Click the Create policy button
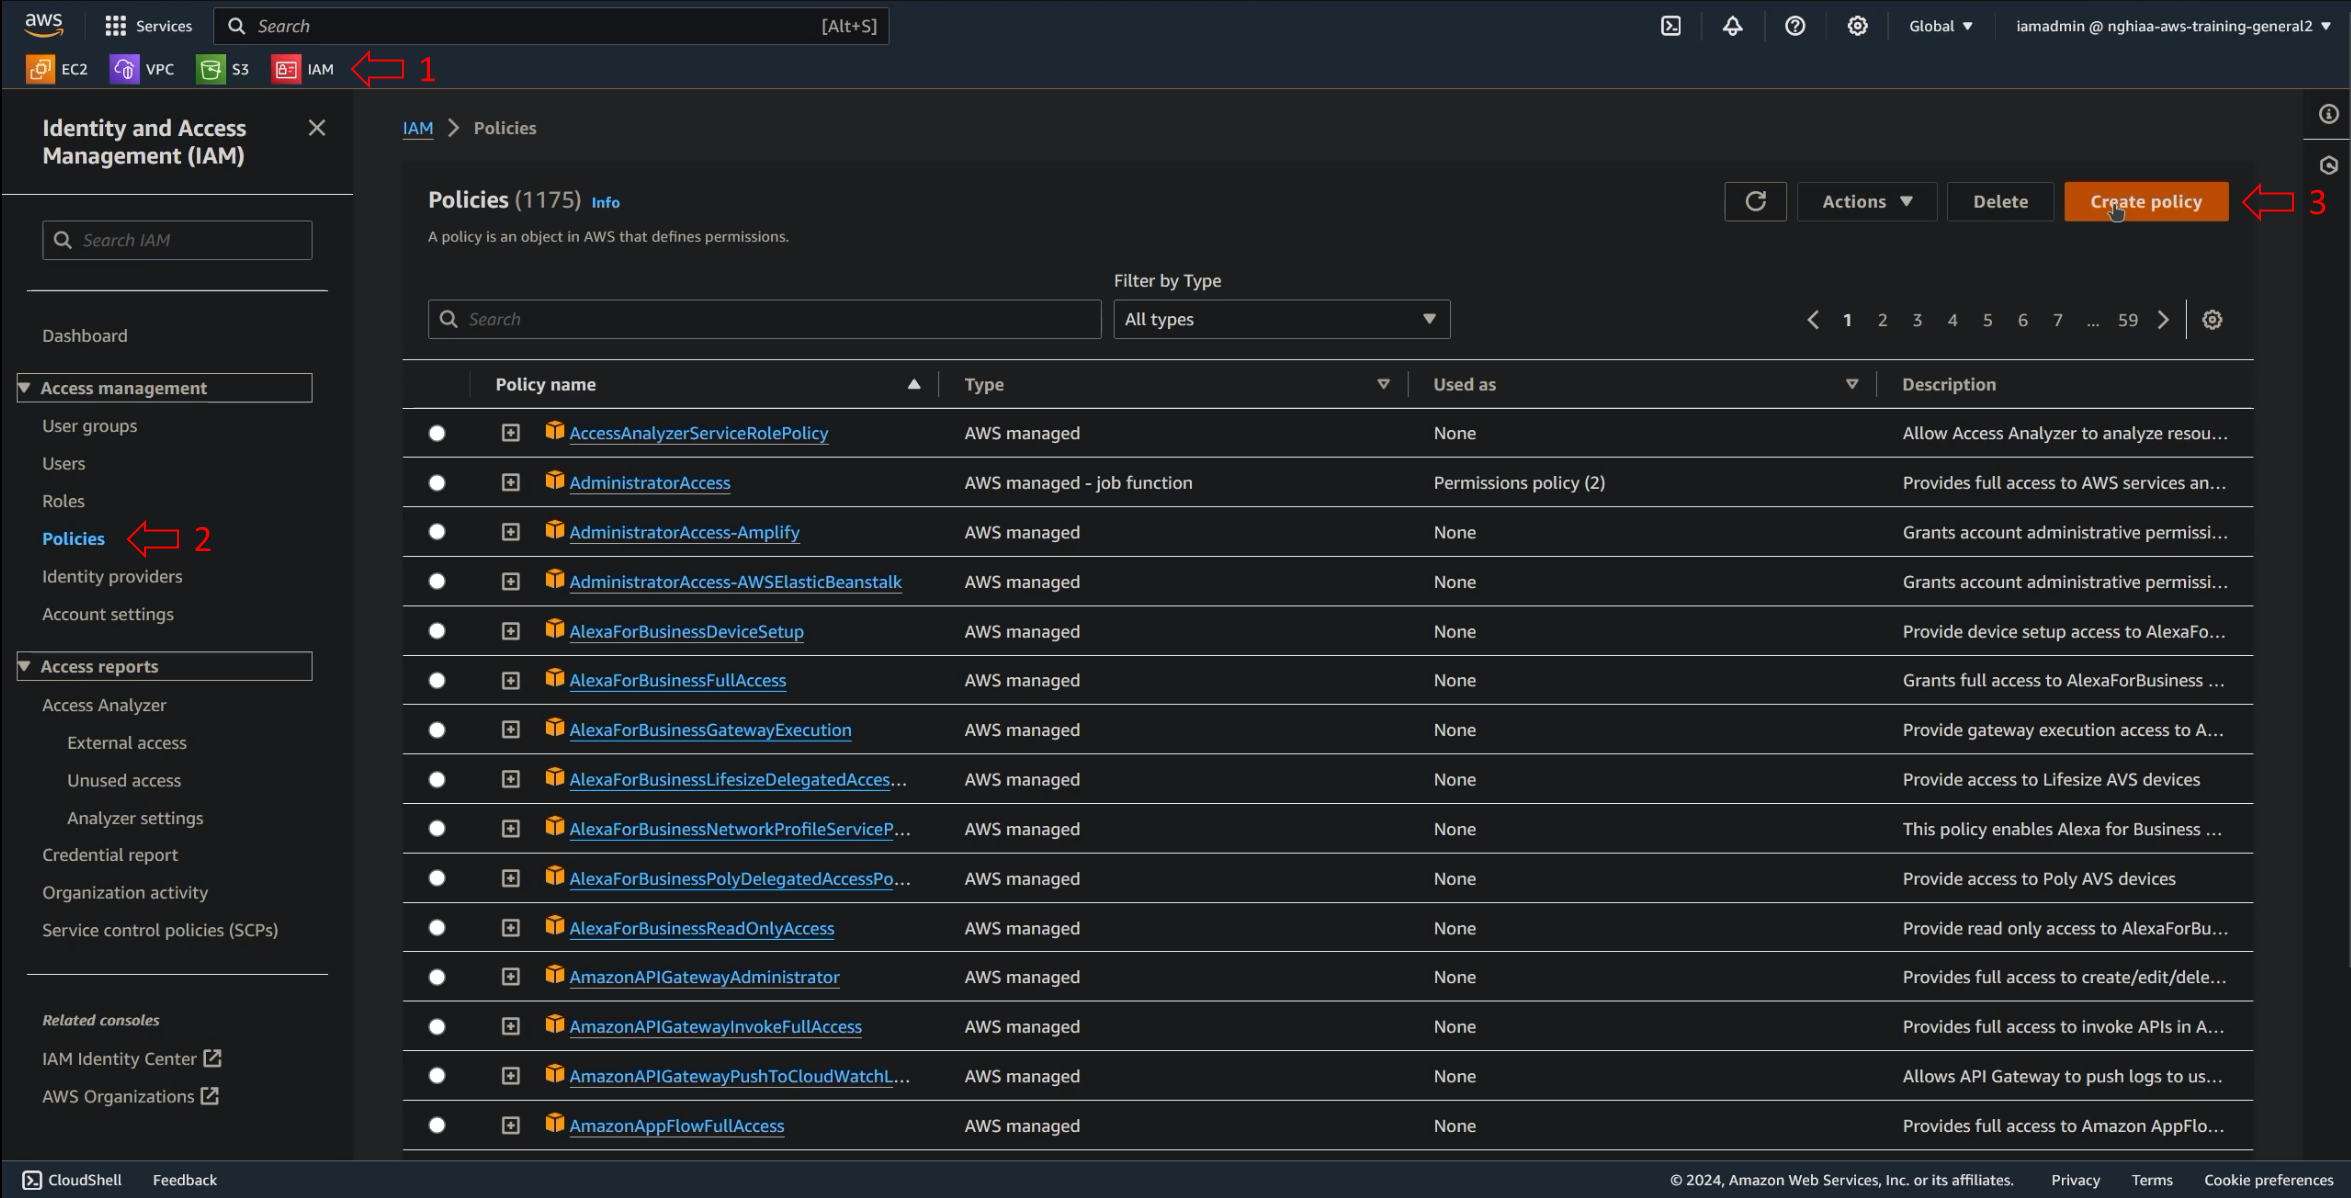This screenshot has height=1198, width=2351. pyautogui.click(x=2146, y=201)
